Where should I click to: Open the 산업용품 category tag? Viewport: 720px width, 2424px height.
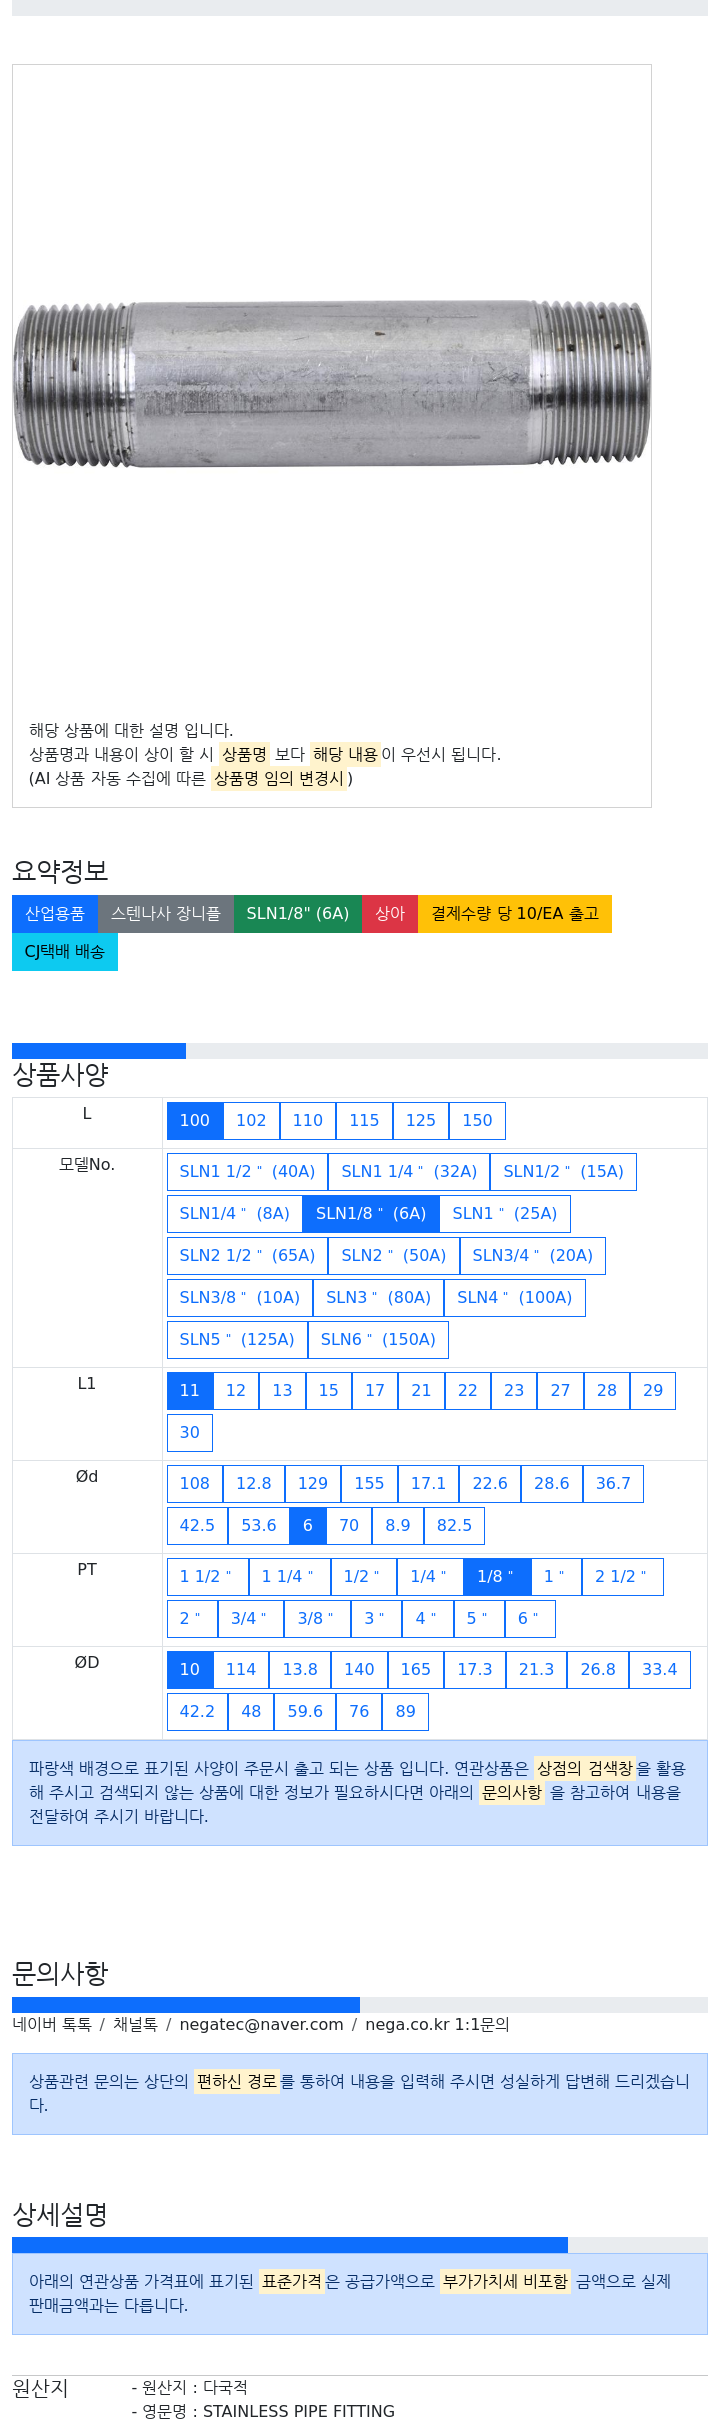[x=55, y=913]
